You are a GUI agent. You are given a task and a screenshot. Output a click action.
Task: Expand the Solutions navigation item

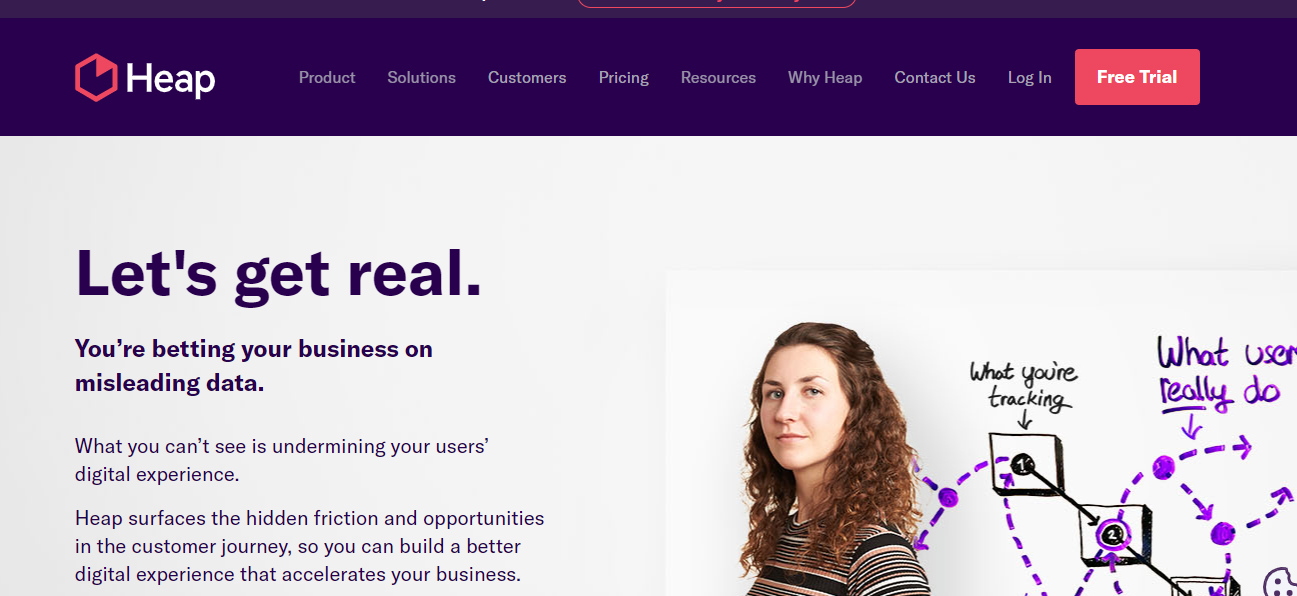(421, 77)
